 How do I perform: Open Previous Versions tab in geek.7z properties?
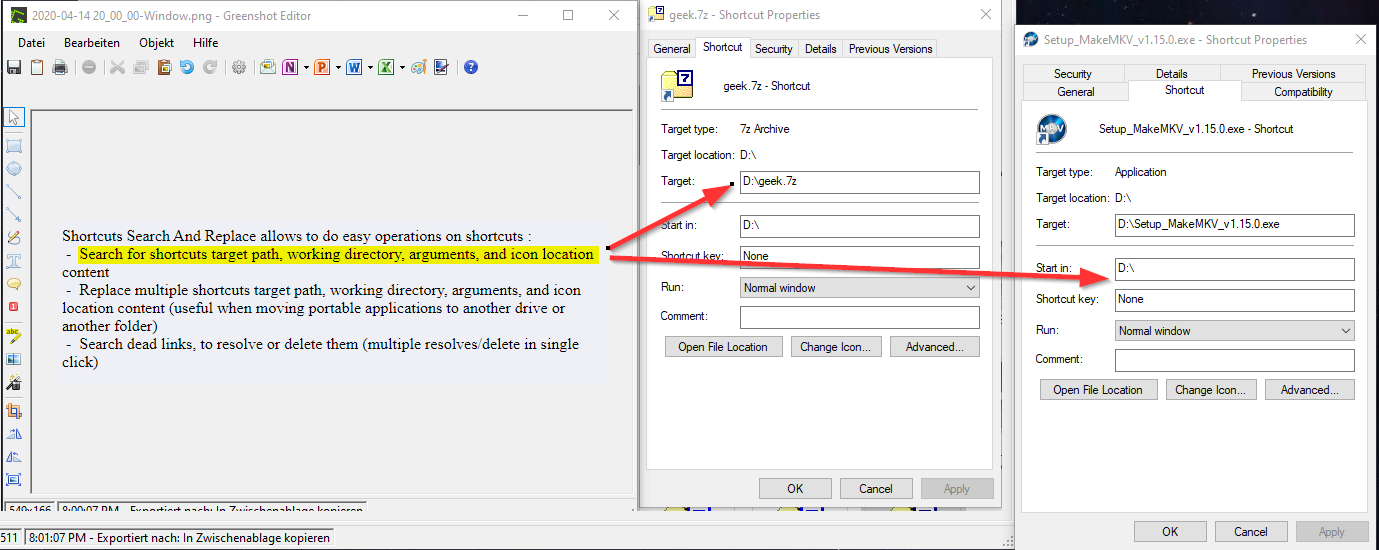[890, 48]
